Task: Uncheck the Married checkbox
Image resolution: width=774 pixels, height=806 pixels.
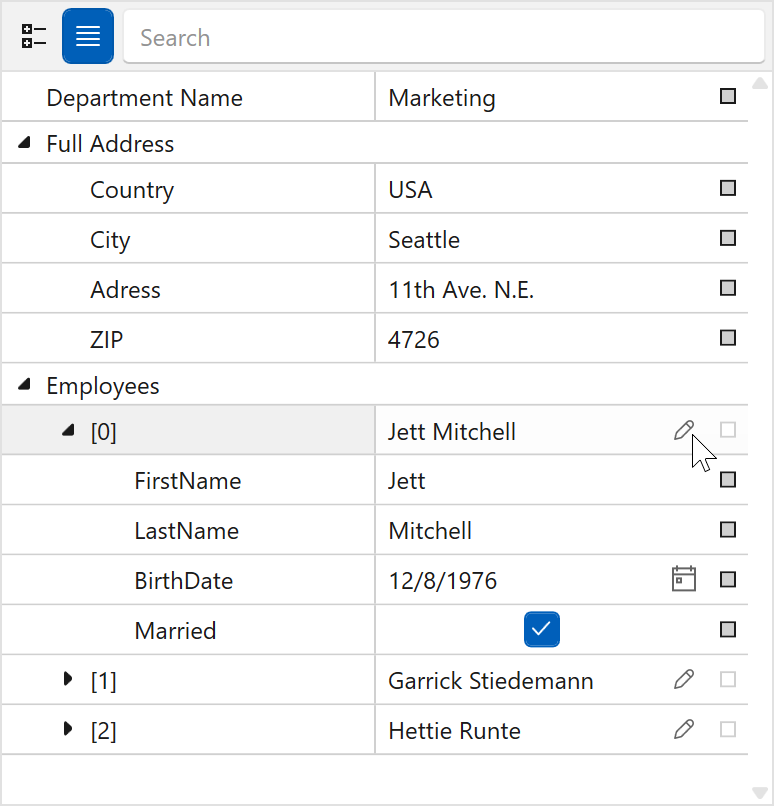Action: click(541, 629)
